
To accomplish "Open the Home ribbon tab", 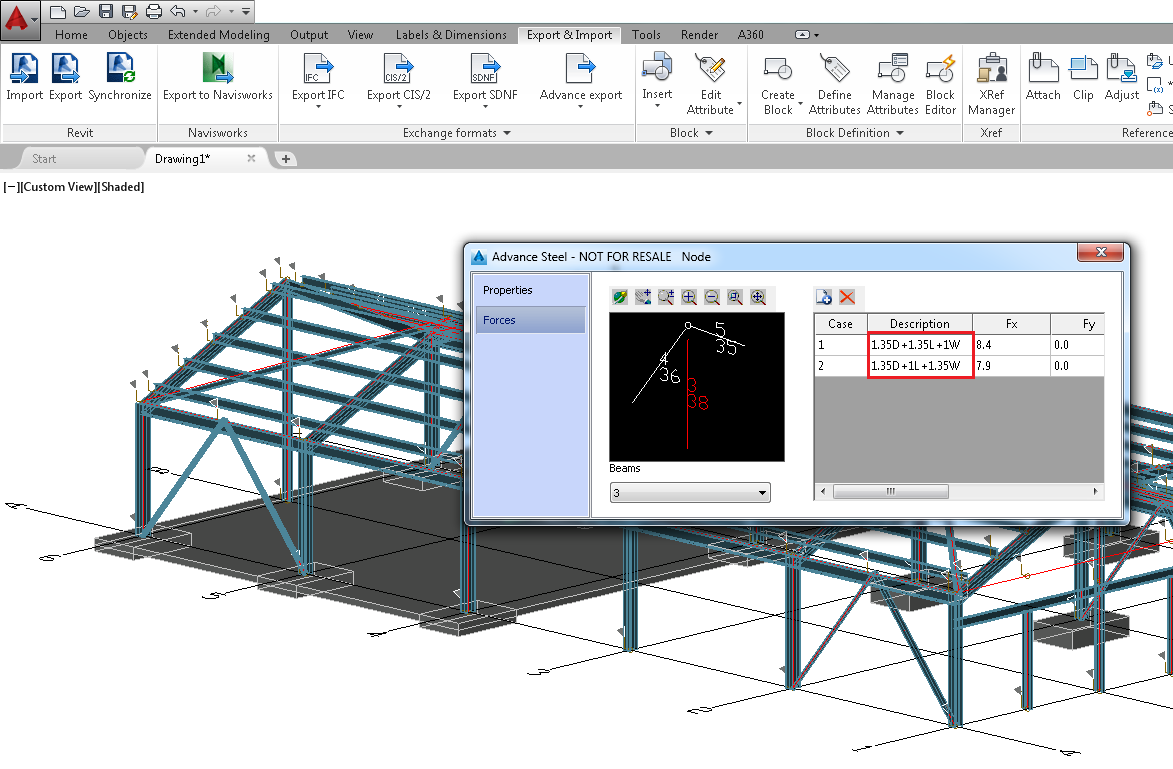I will (x=71, y=34).
